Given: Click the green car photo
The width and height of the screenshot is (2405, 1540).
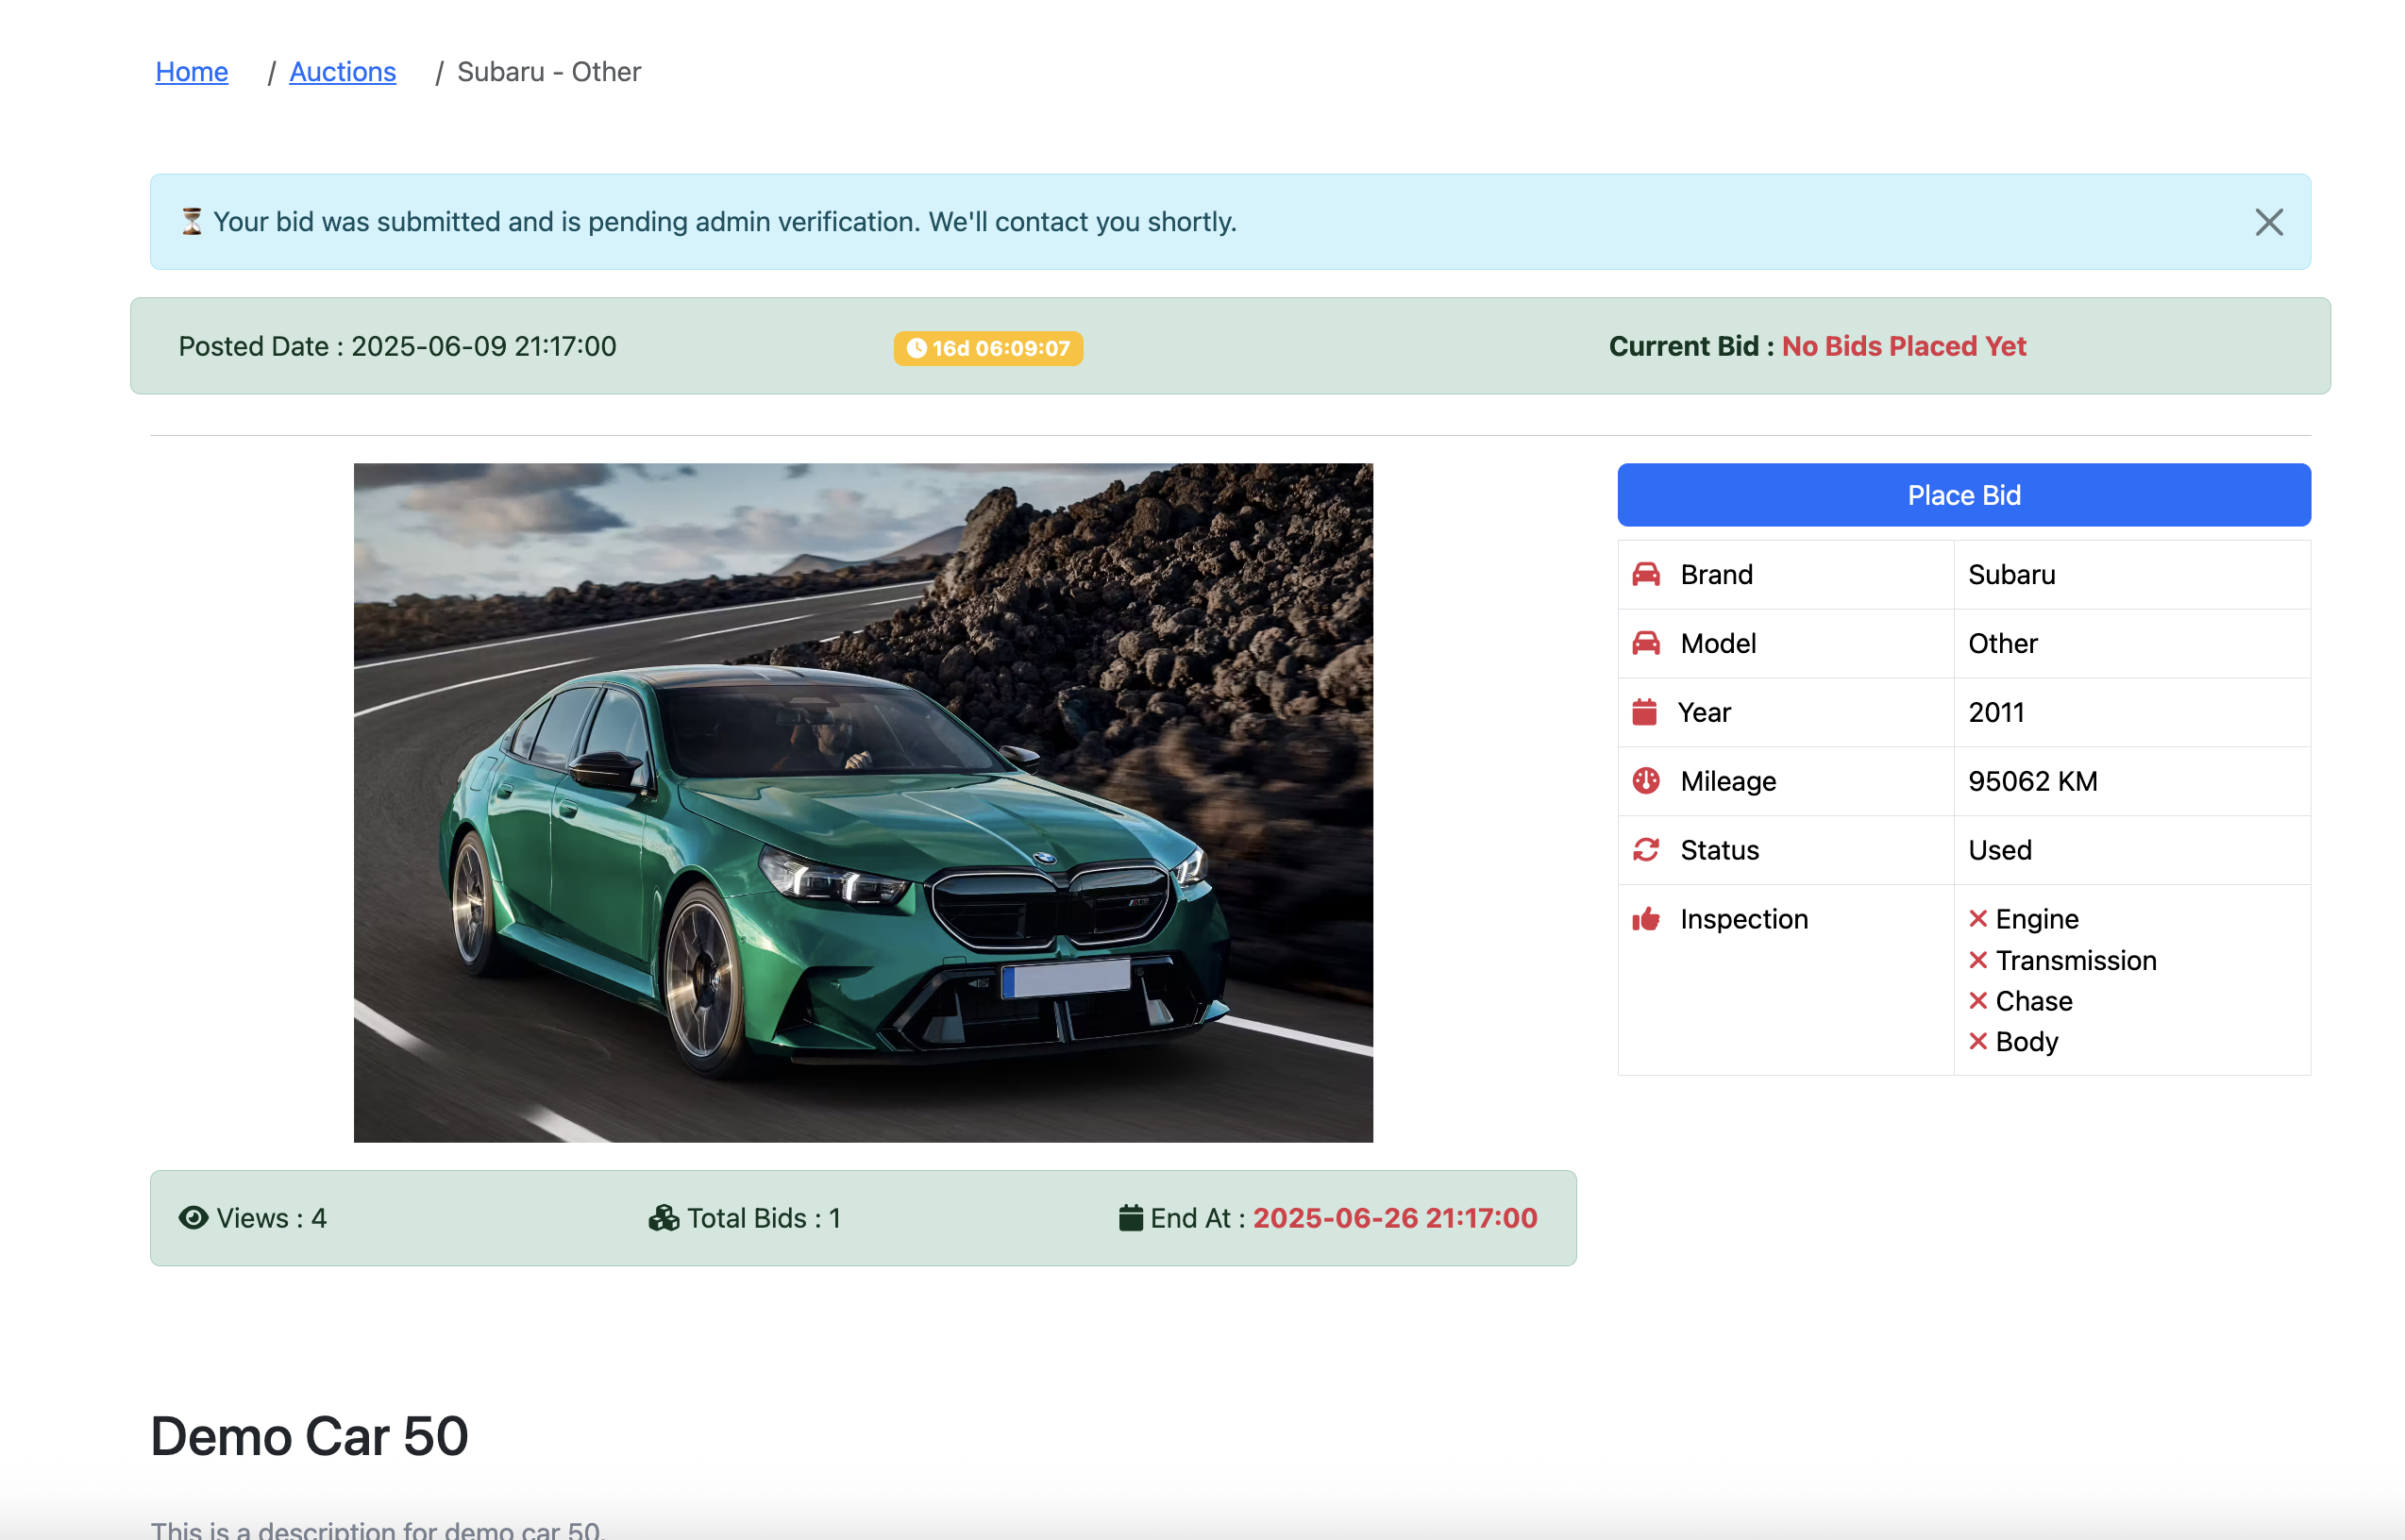Looking at the screenshot, I should (863, 802).
